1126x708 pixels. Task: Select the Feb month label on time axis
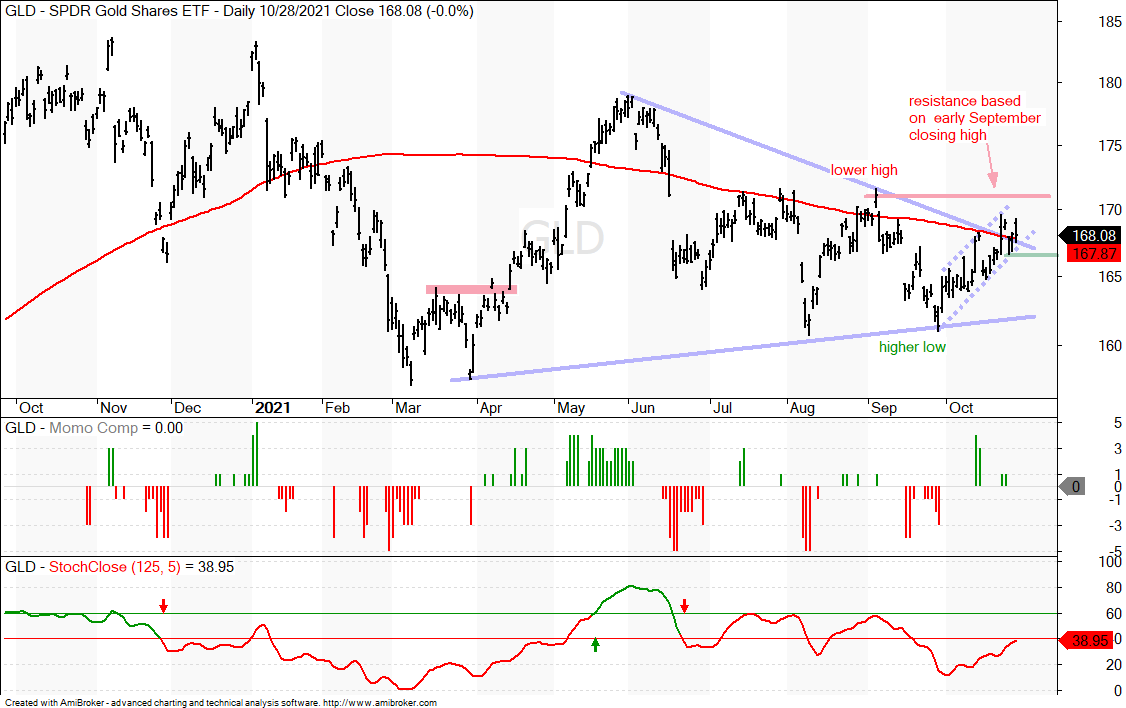338,408
